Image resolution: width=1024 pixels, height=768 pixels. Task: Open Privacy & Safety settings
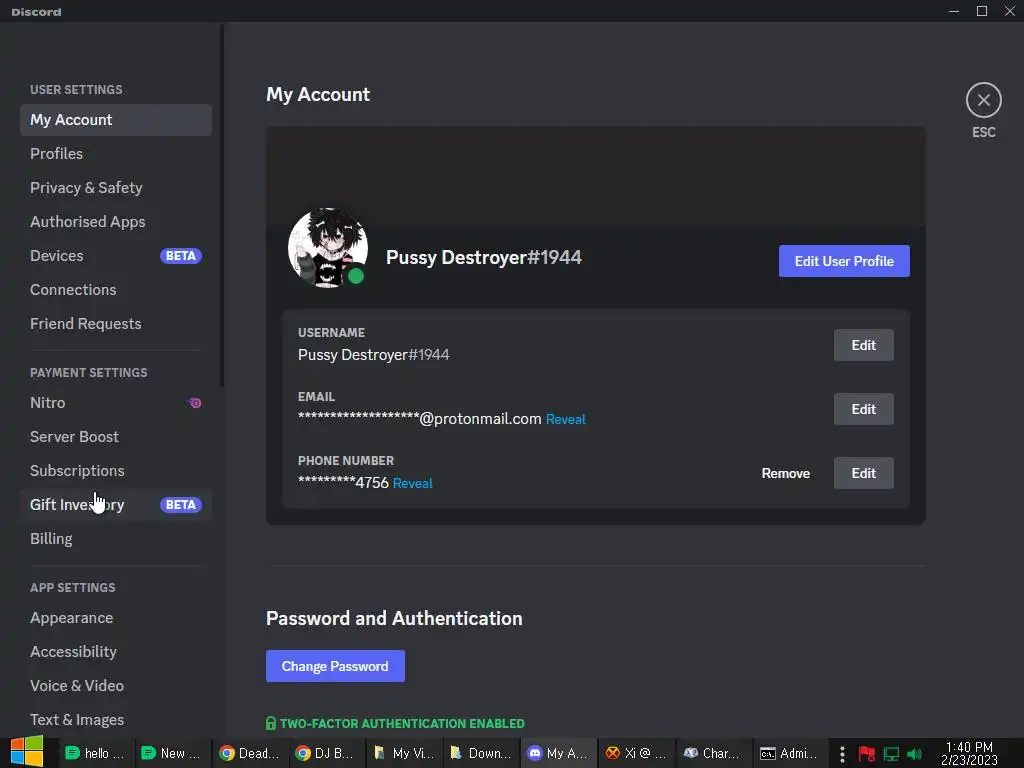point(116,187)
